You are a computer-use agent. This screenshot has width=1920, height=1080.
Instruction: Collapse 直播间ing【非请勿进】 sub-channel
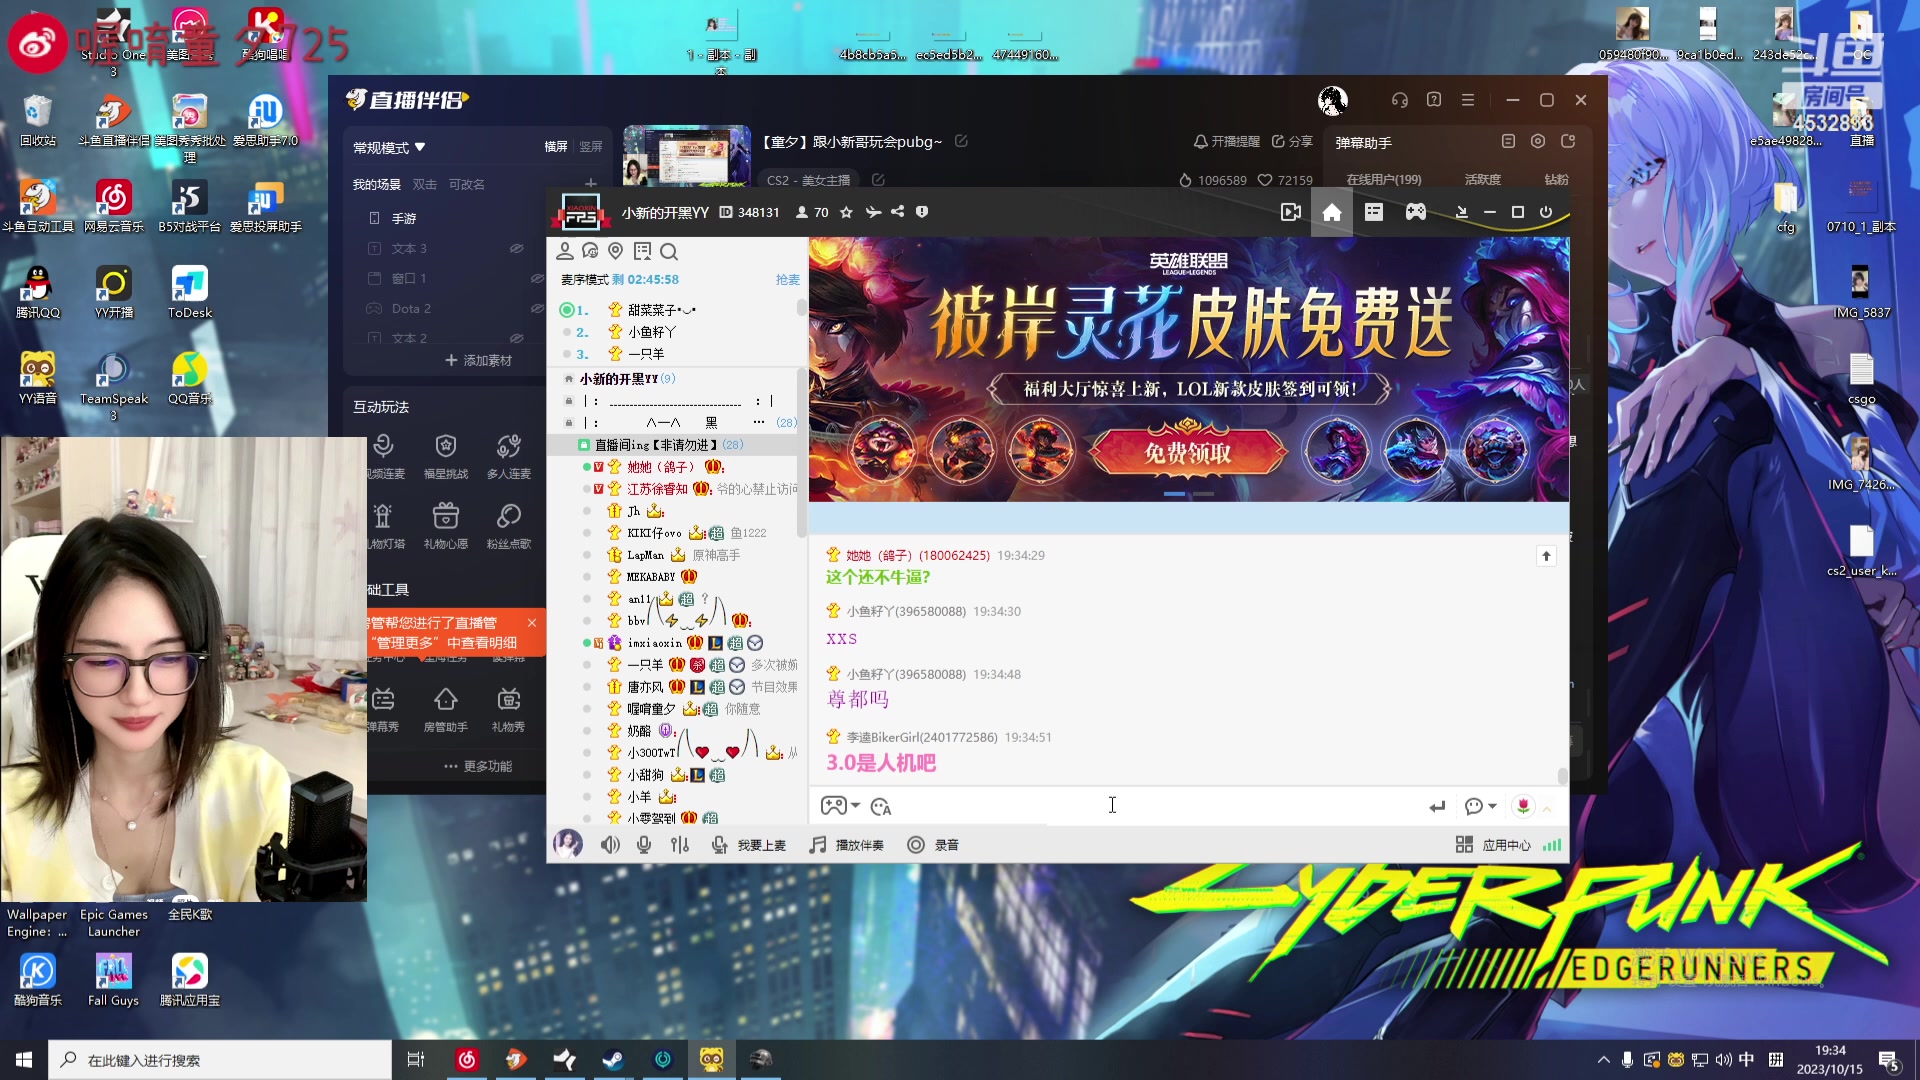pyautogui.click(x=583, y=445)
